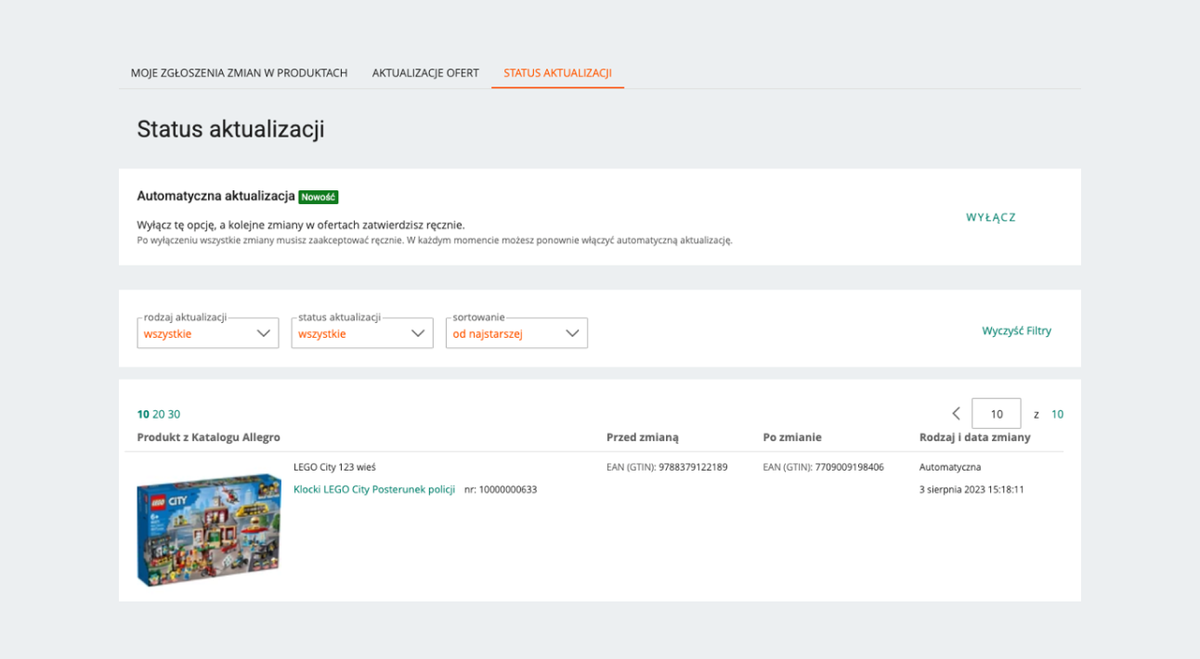Click the Wyczyść Filtry link

1016,331
